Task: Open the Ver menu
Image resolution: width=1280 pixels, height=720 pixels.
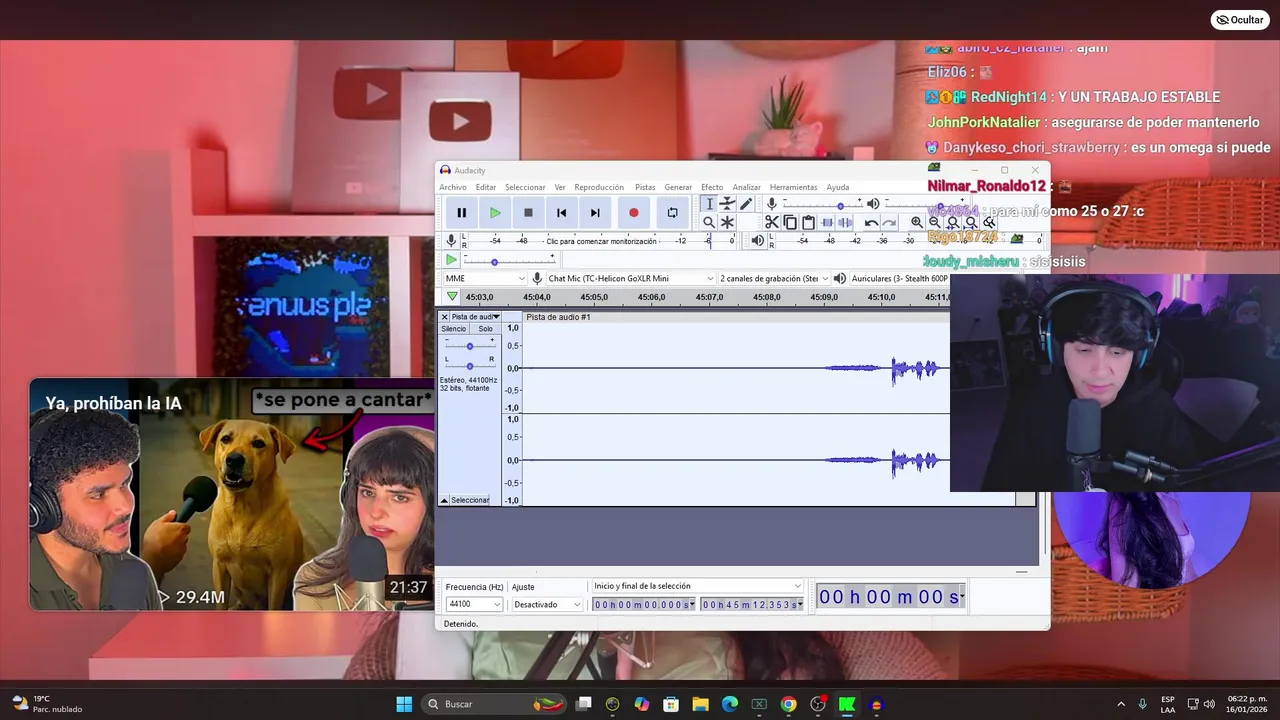Action: coord(560,187)
